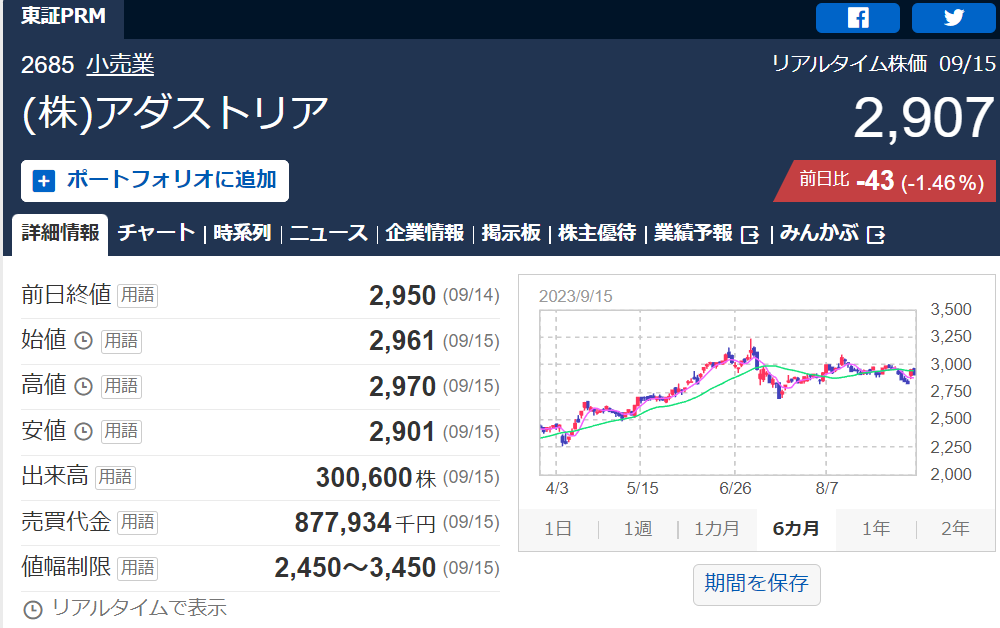This screenshot has height=628, width=1000.
Task: Click external link icon after 業績予報
Action: coord(750,235)
